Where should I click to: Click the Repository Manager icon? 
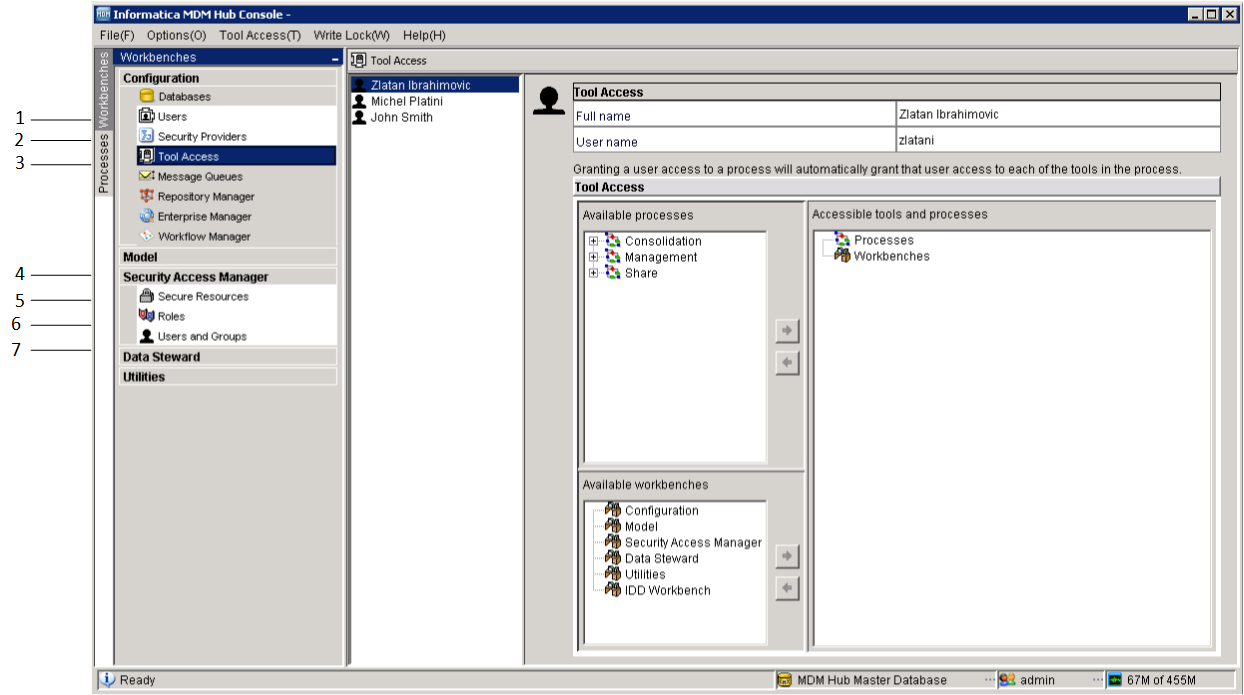(x=146, y=196)
